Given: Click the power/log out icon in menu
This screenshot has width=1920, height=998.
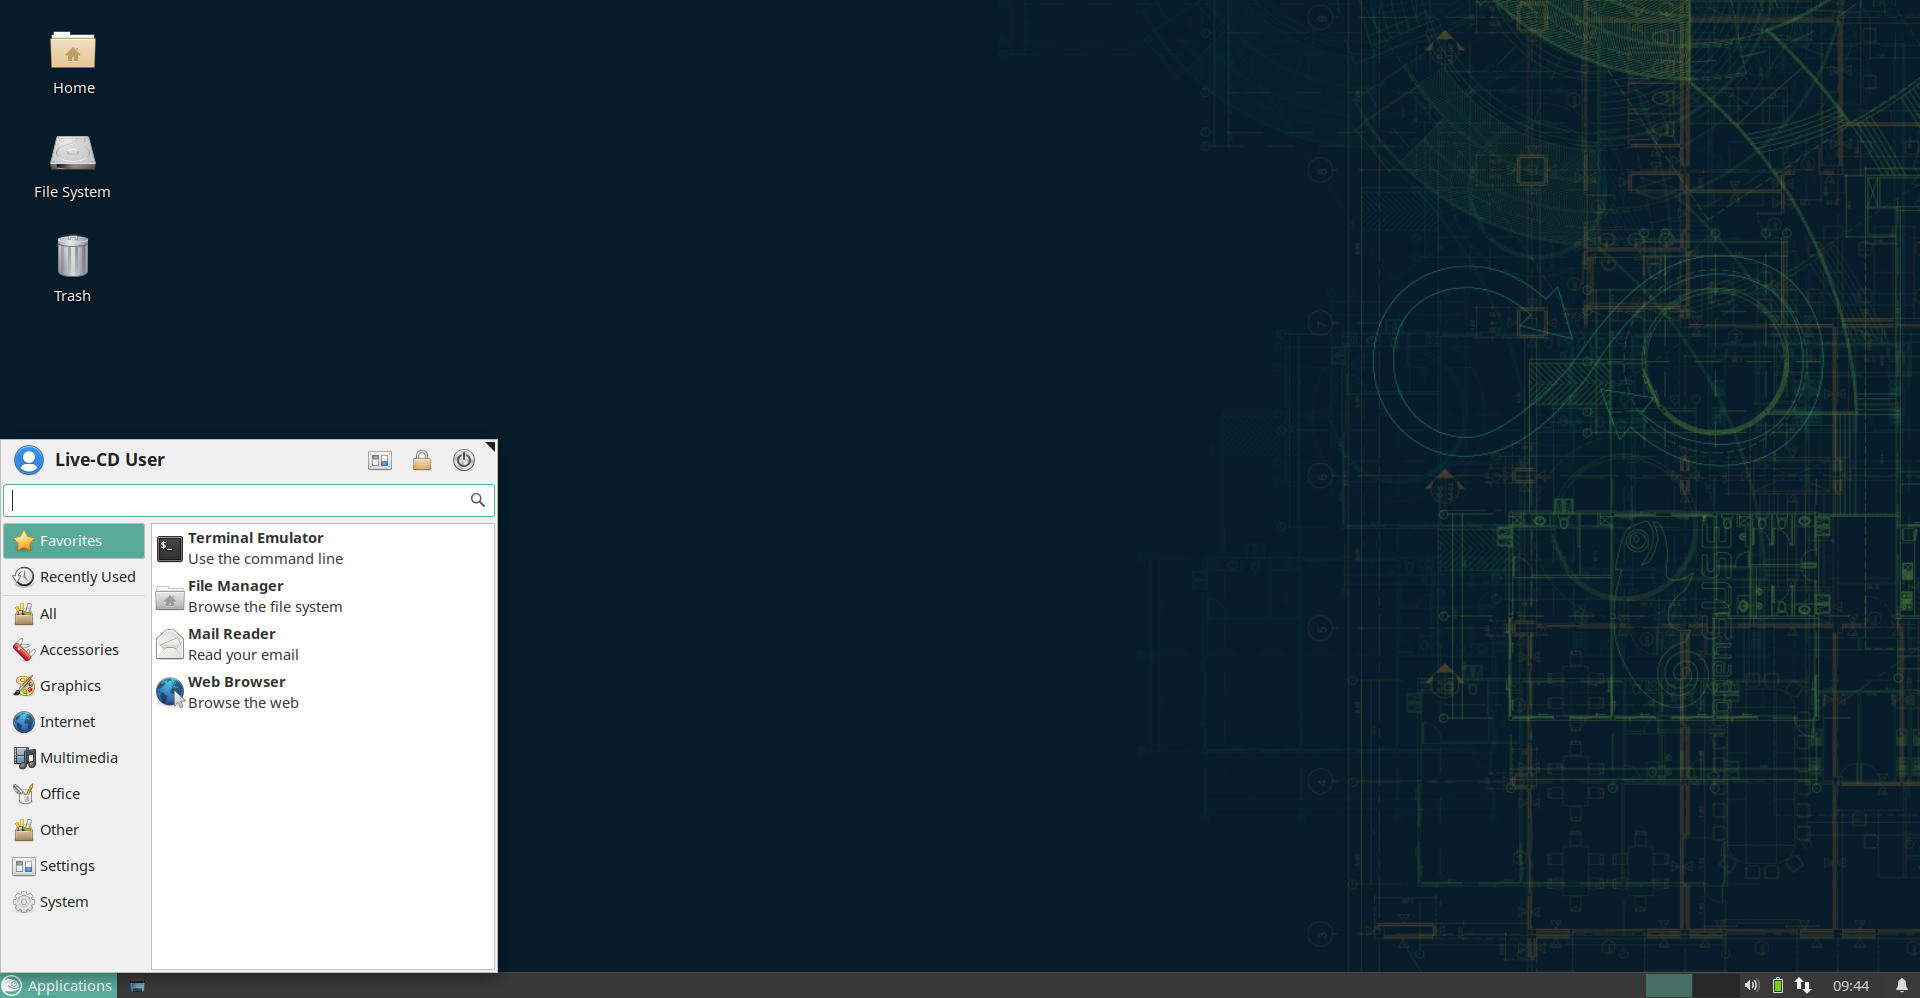Looking at the screenshot, I should [x=463, y=460].
